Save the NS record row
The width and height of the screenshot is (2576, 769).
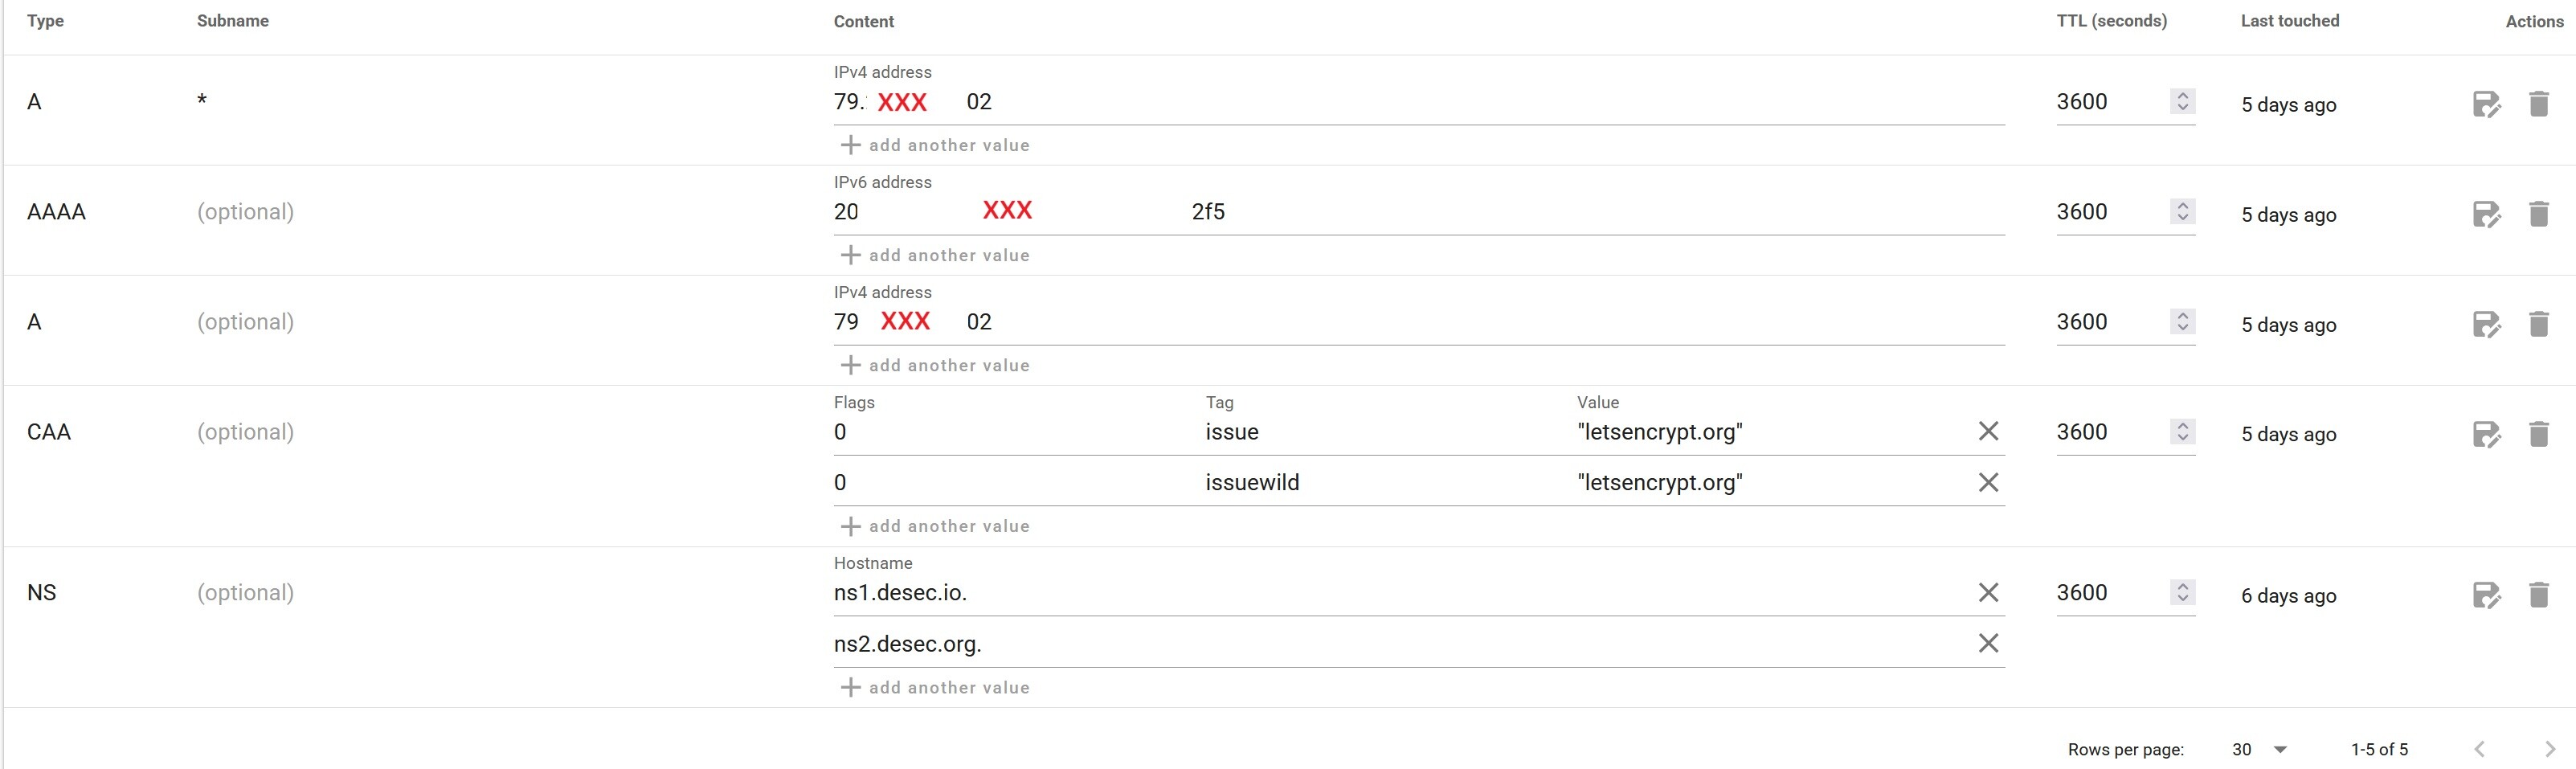(x=2486, y=595)
